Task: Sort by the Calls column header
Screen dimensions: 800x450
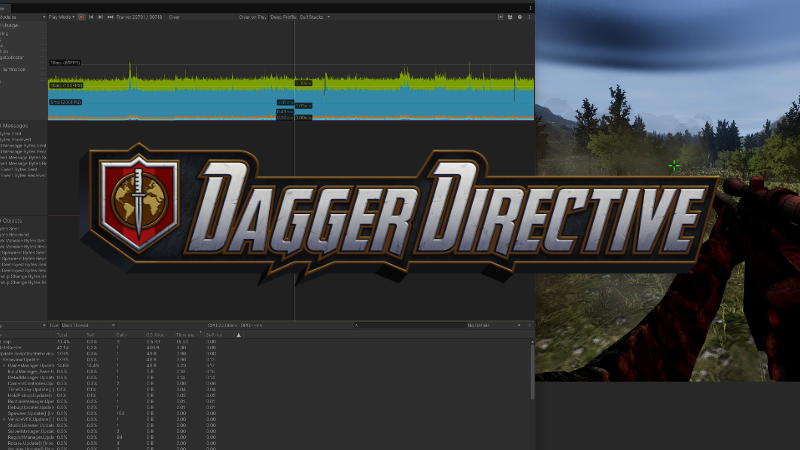Action: [122, 335]
